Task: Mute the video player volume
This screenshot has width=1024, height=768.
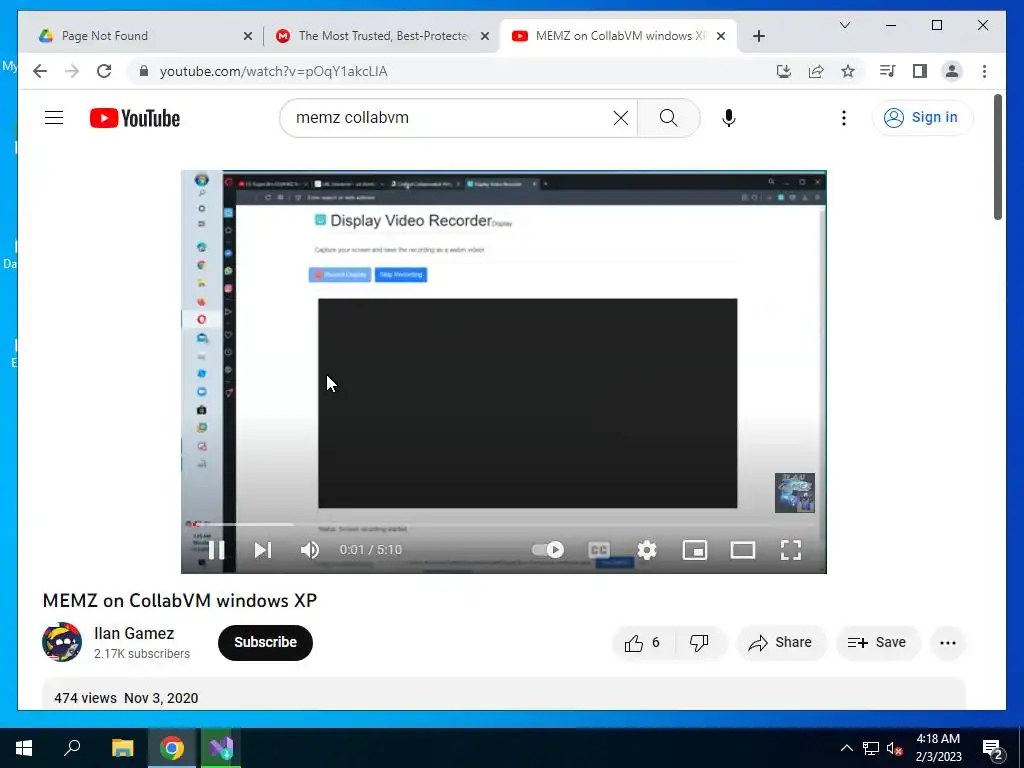Action: tap(310, 550)
